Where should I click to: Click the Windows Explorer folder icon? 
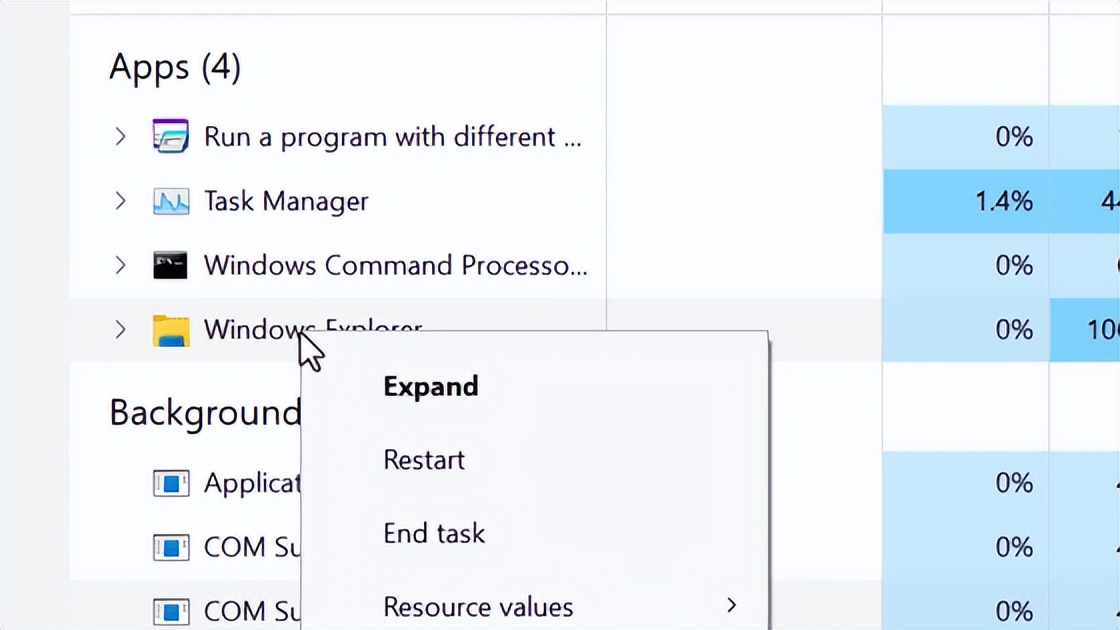171,329
